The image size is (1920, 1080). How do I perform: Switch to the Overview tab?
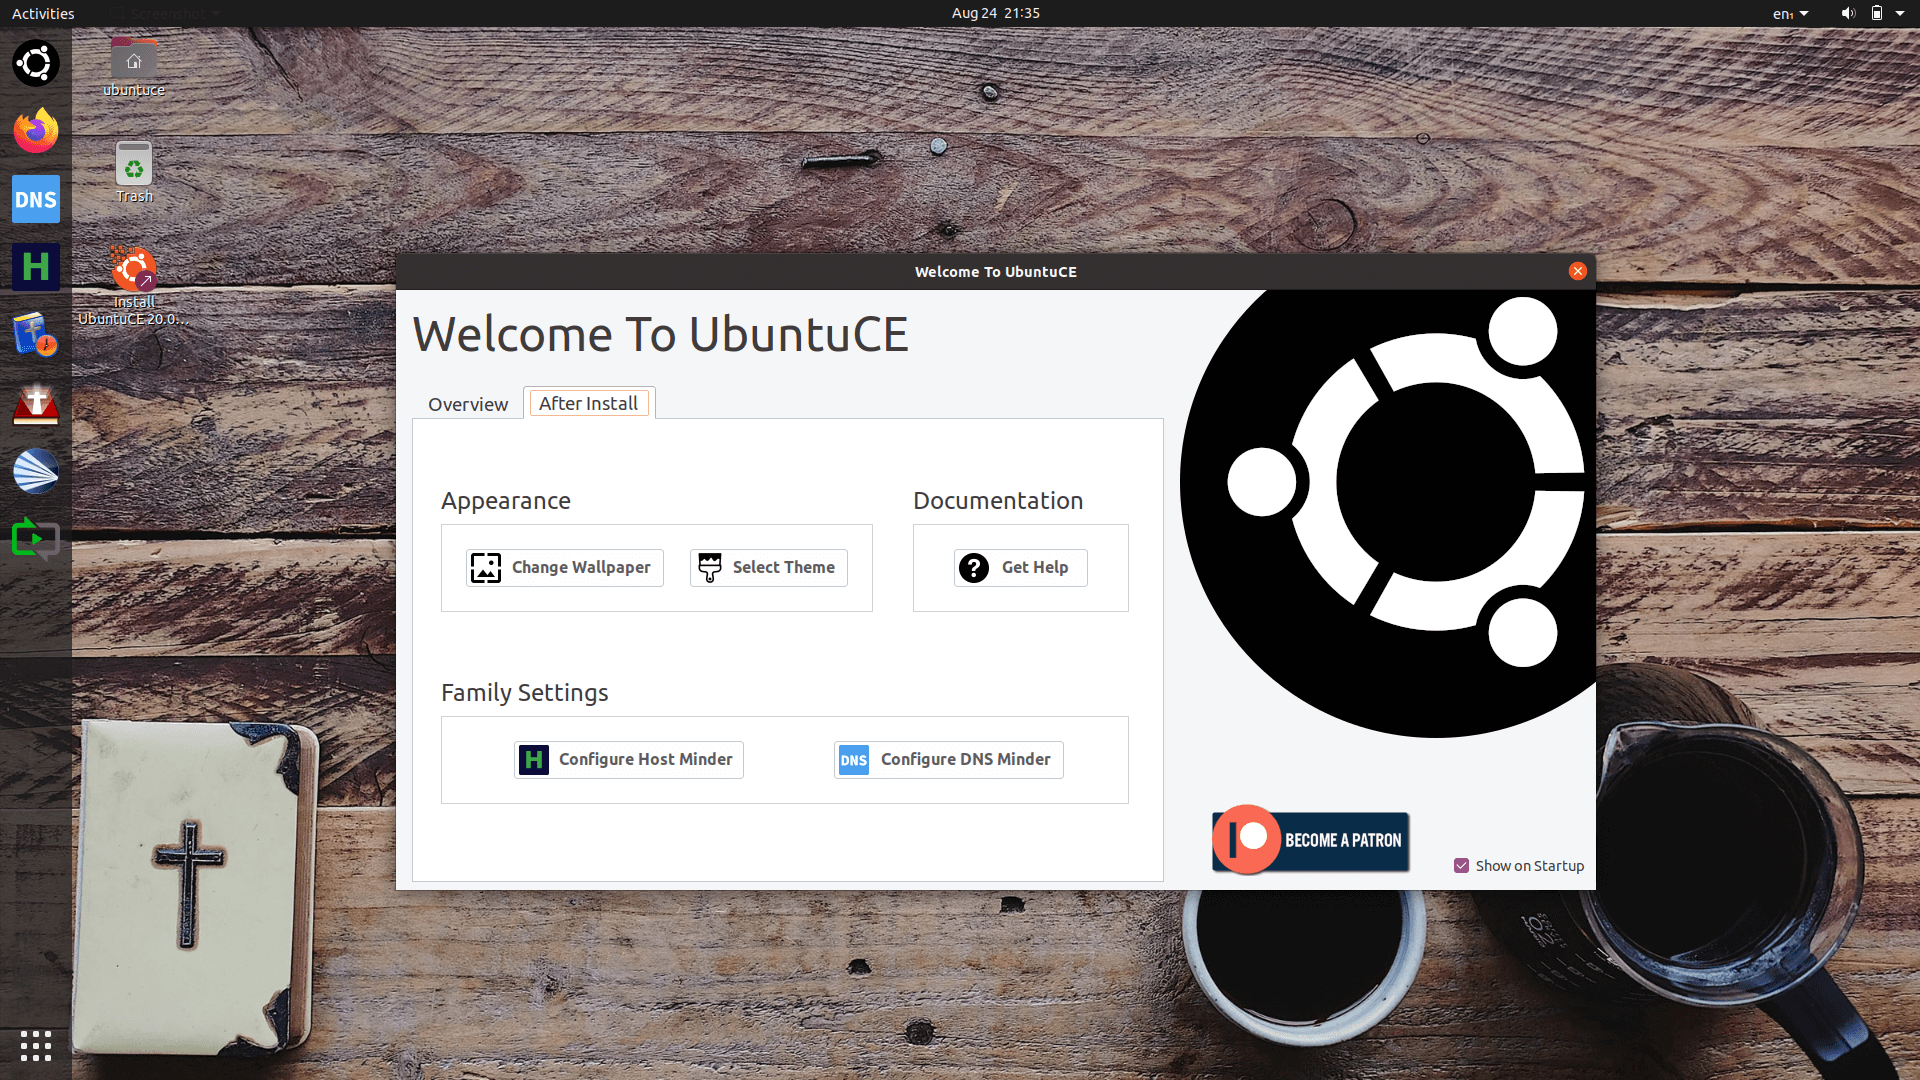click(468, 404)
